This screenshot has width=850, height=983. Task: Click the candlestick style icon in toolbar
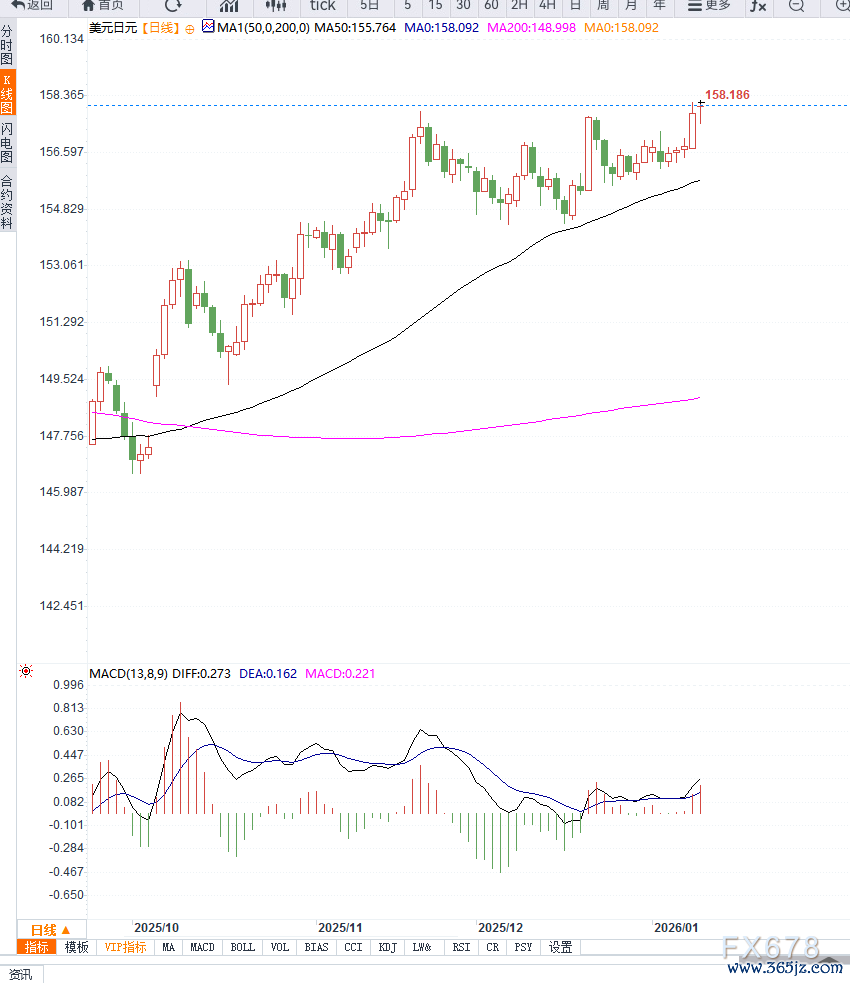pos(276,6)
